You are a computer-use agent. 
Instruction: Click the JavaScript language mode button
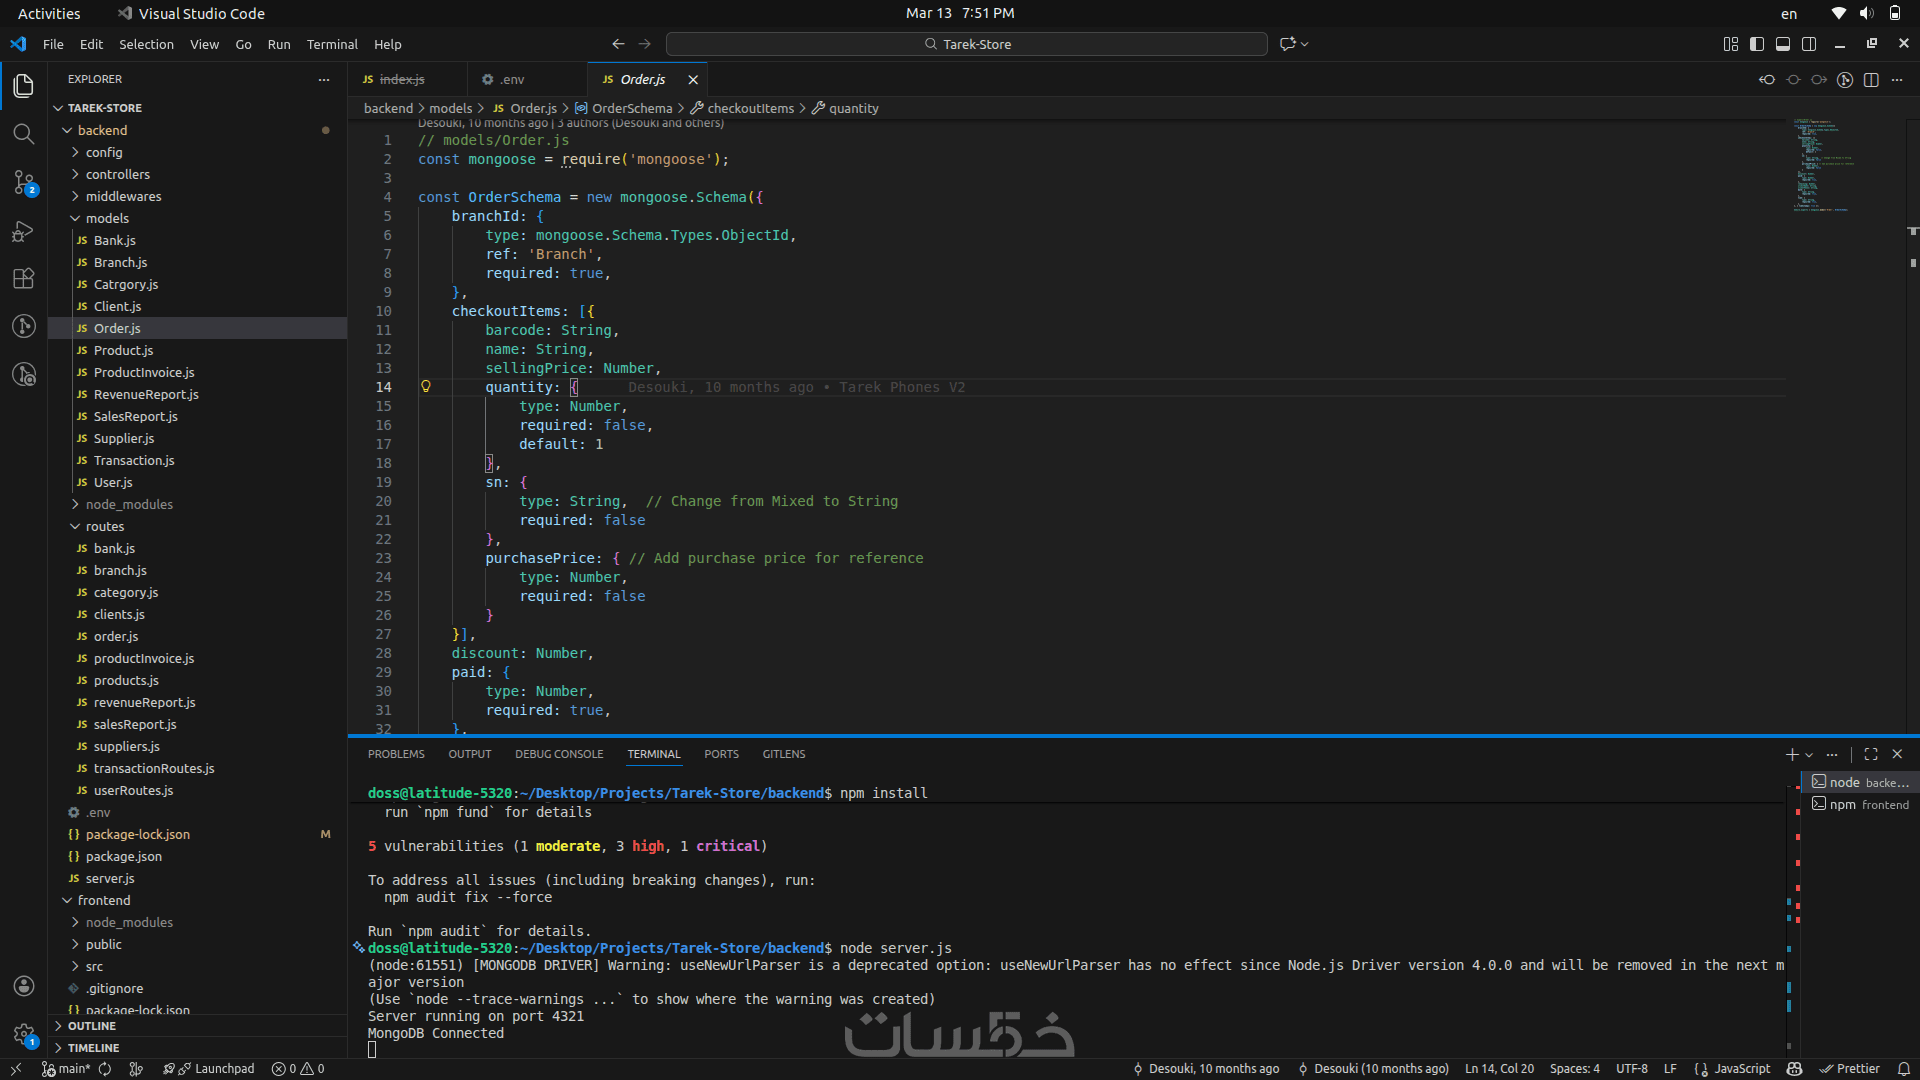click(x=1741, y=1069)
